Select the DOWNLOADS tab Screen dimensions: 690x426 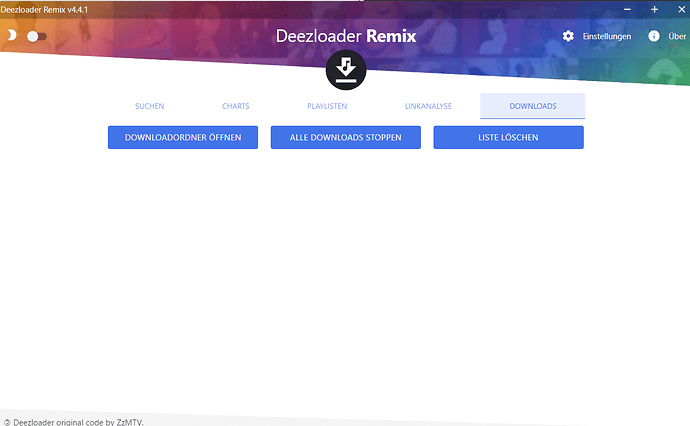click(x=532, y=106)
